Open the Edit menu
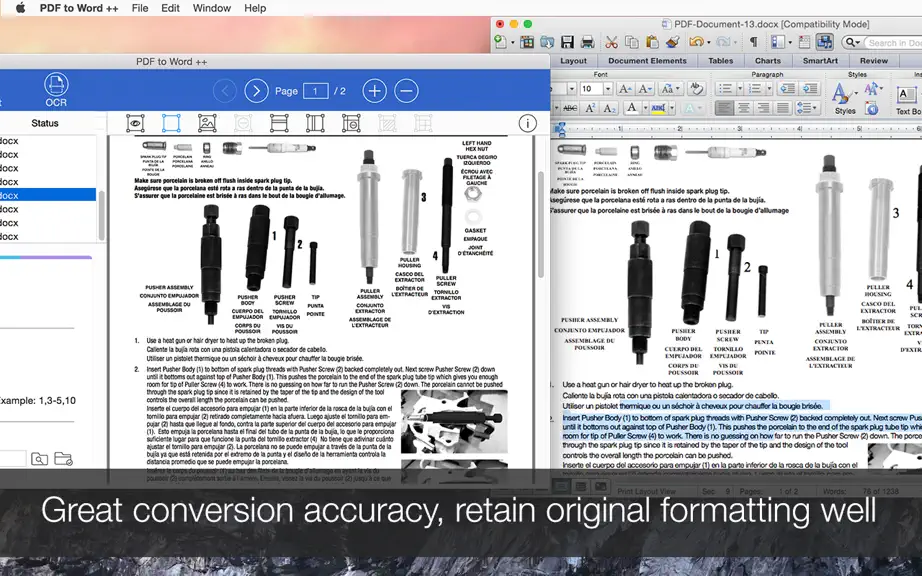922x576 pixels. click(171, 8)
